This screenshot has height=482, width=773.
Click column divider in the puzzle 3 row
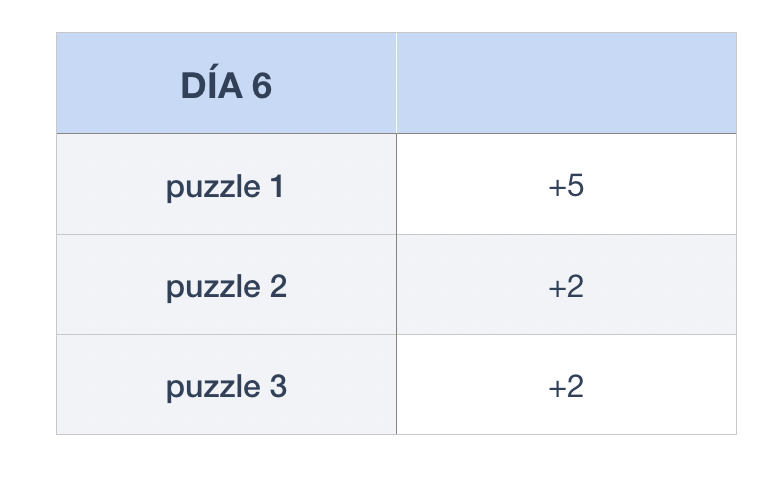click(x=396, y=386)
